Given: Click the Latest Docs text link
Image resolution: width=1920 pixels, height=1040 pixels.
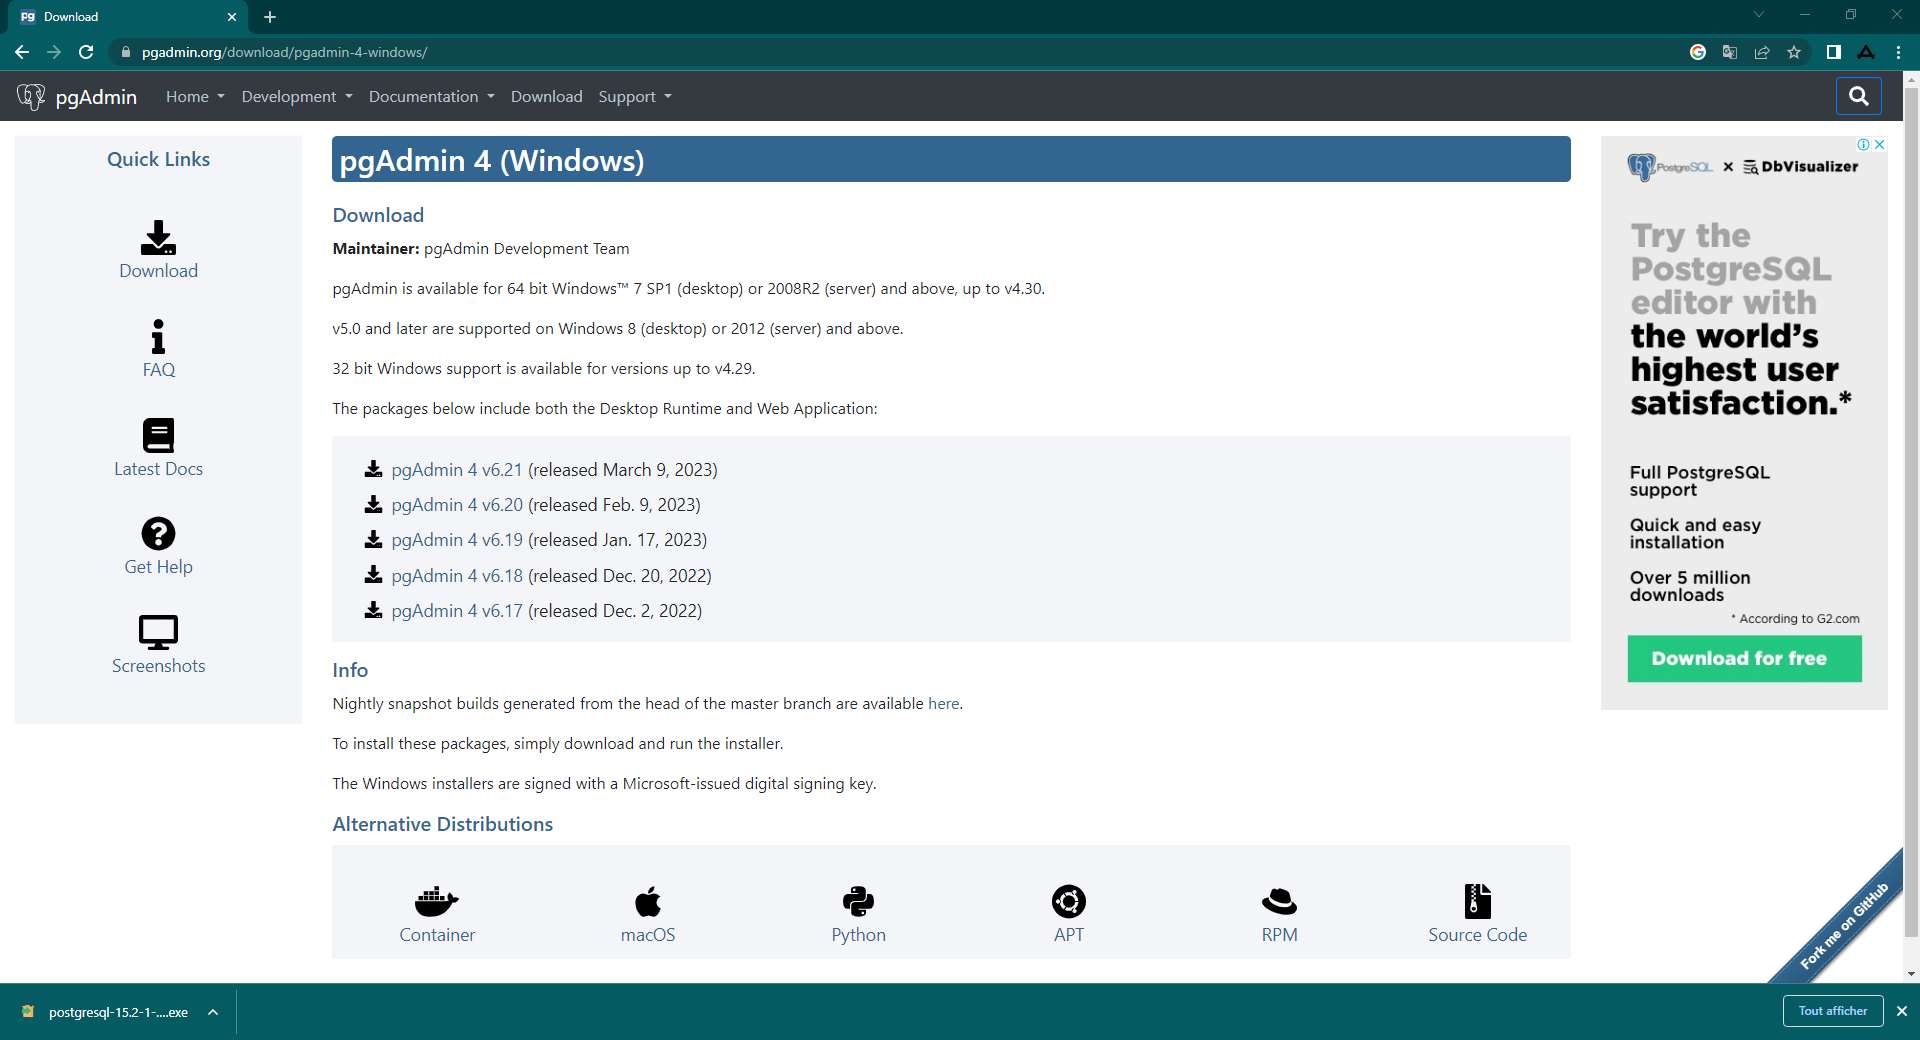Looking at the screenshot, I should pos(158,468).
